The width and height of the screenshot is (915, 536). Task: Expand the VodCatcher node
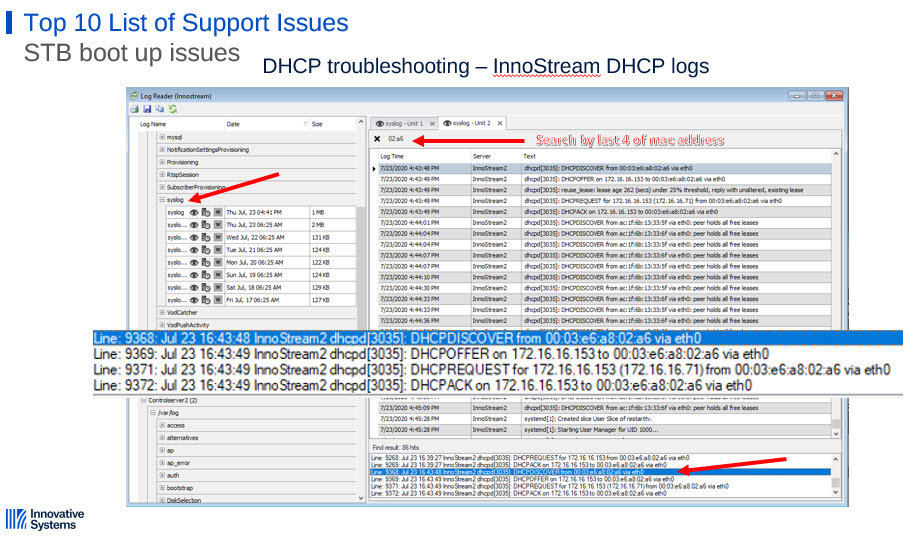pos(162,312)
